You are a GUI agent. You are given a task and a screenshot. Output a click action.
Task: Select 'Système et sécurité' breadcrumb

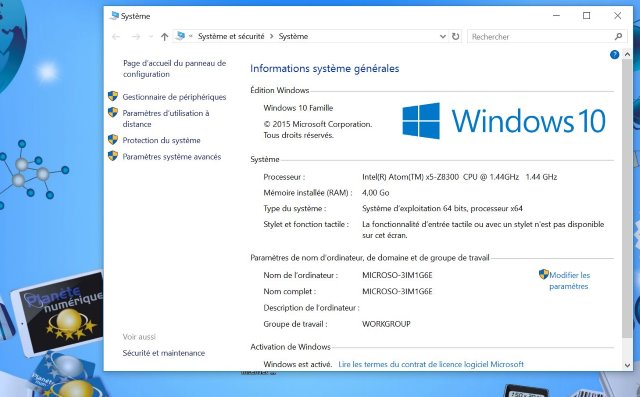click(x=231, y=36)
